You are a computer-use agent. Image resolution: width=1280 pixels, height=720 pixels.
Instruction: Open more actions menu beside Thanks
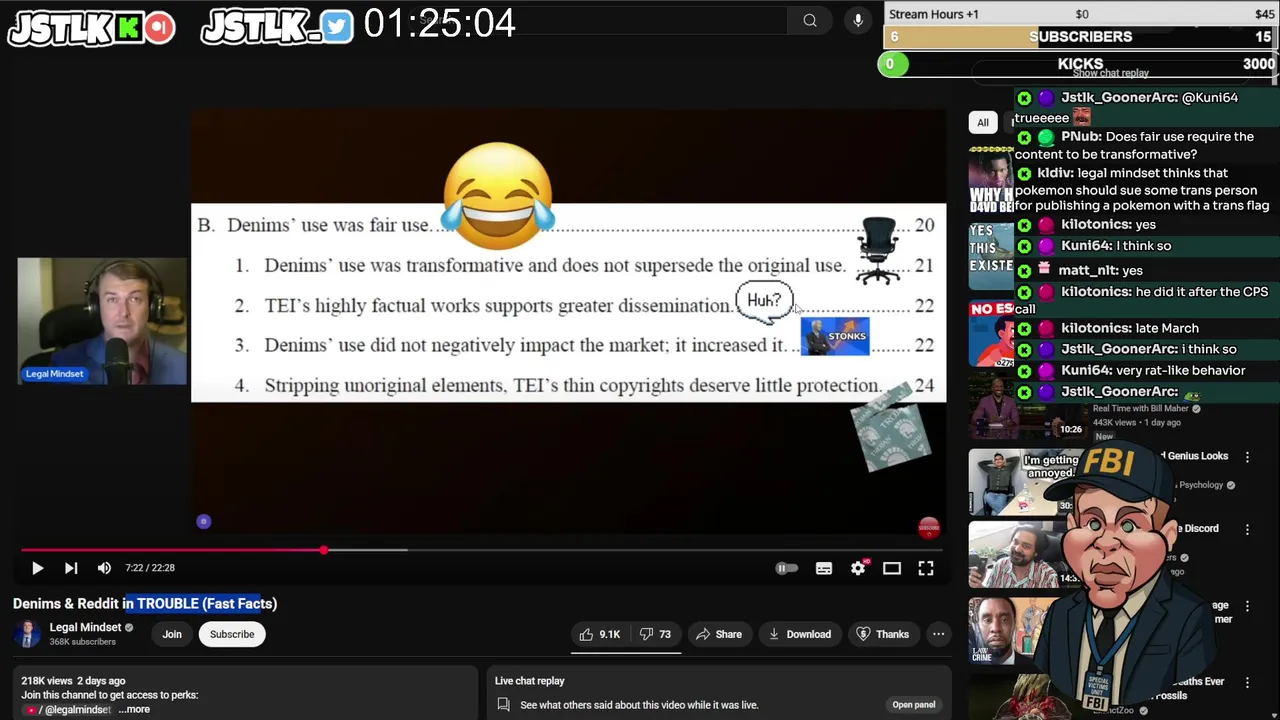click(938, 634)
